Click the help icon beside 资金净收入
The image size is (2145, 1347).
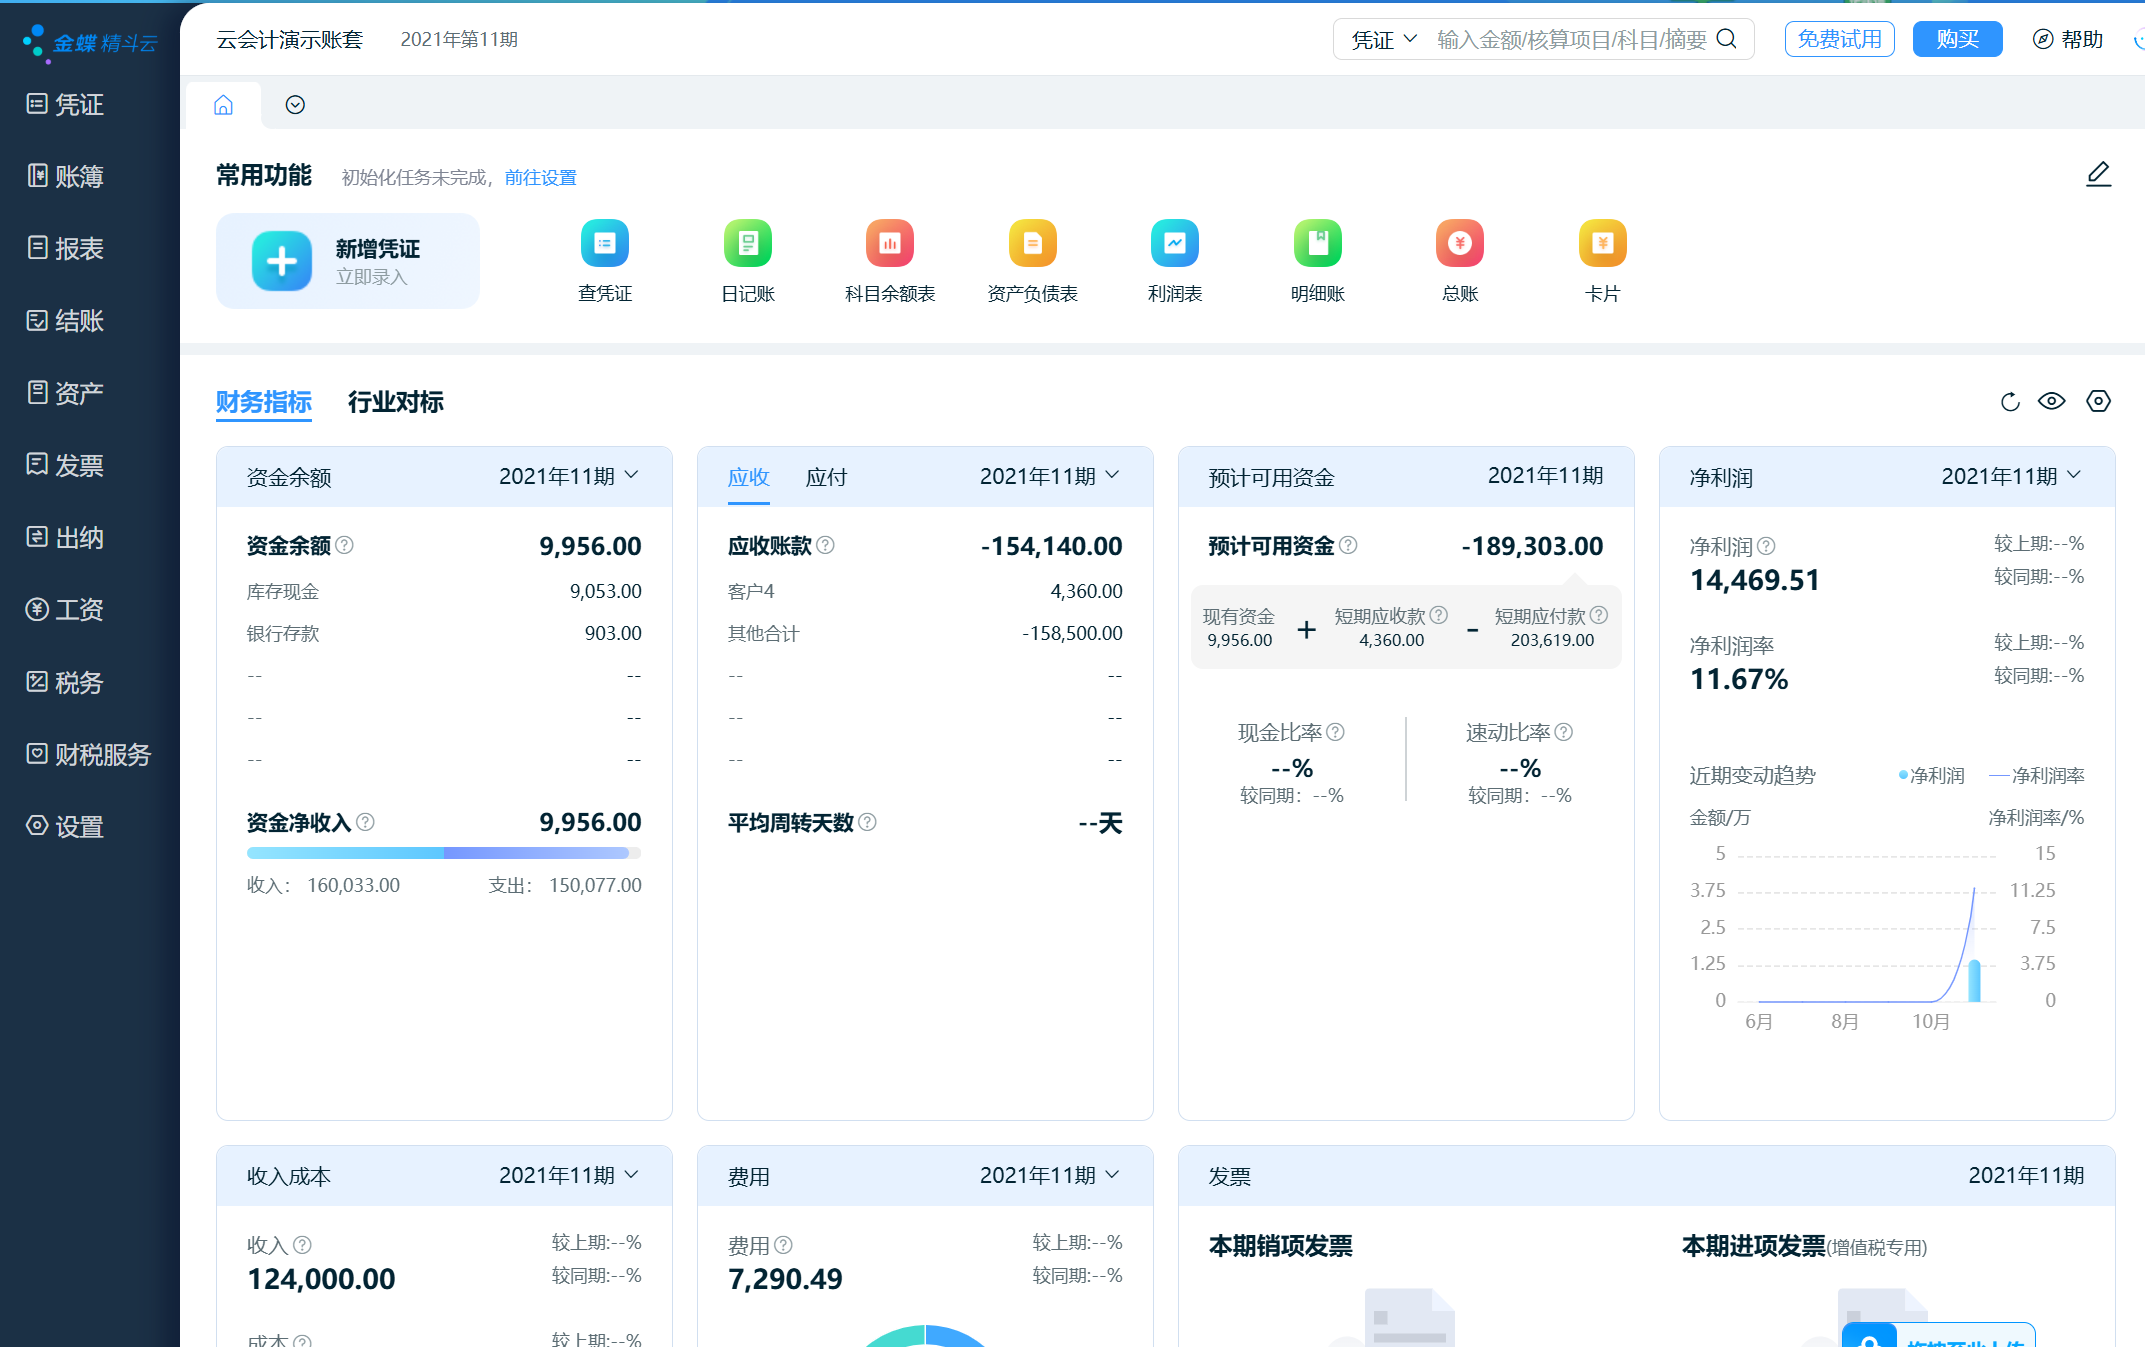click(365, 822)
